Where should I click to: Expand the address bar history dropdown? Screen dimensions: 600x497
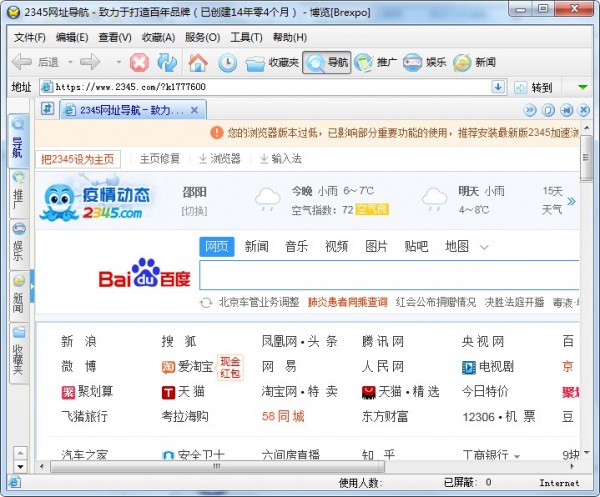(498, 87)
